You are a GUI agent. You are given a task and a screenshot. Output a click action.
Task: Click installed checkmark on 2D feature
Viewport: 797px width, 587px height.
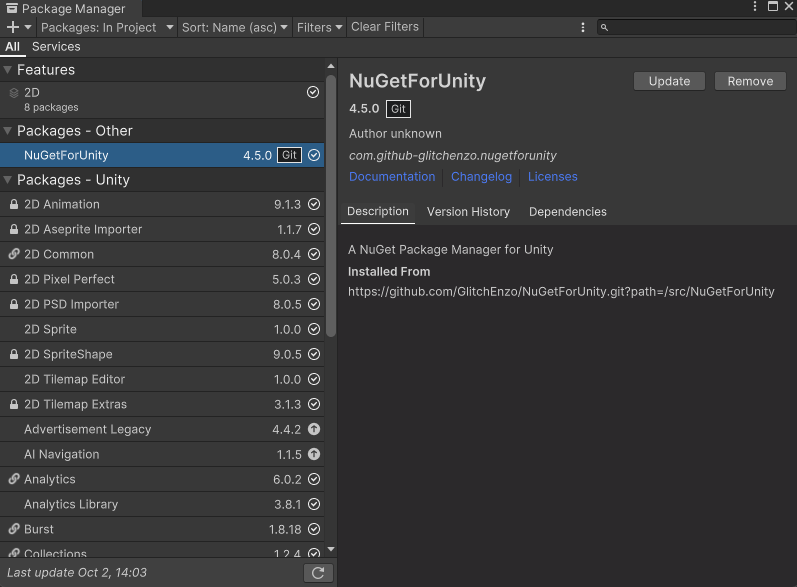[313, 92]
